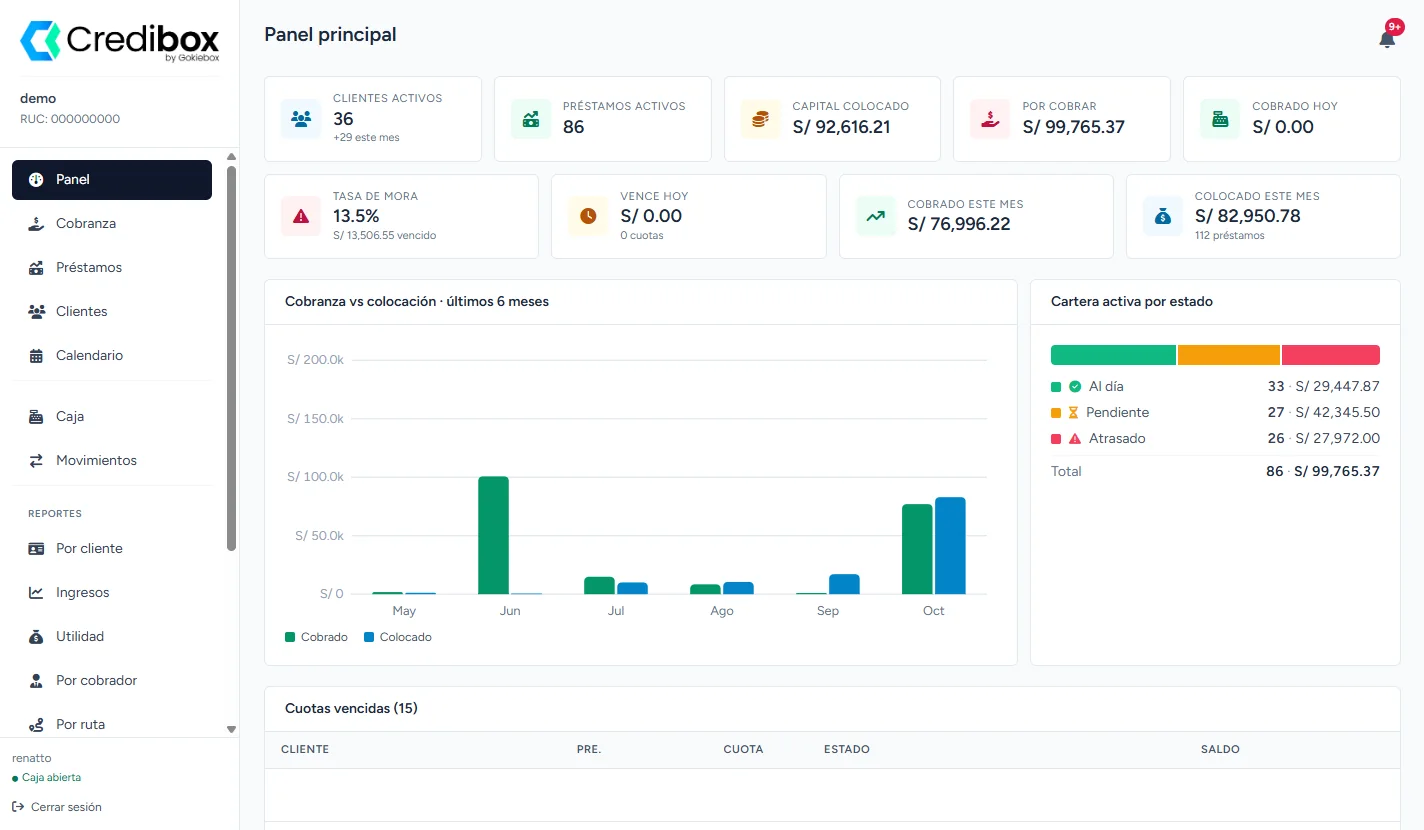Click the green Jun Cobrado bar
The height and width of the screenshot is (830, 1424).
tap(493, 535)
